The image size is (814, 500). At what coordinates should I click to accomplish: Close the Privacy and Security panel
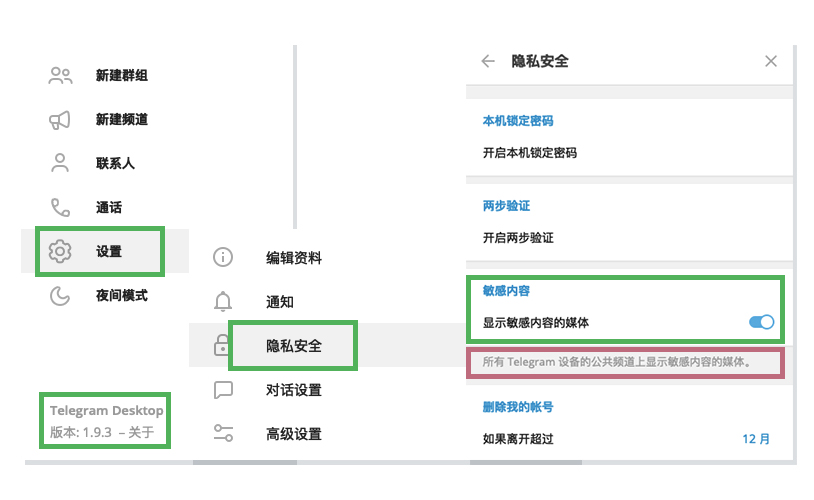[x=771, y=61]
